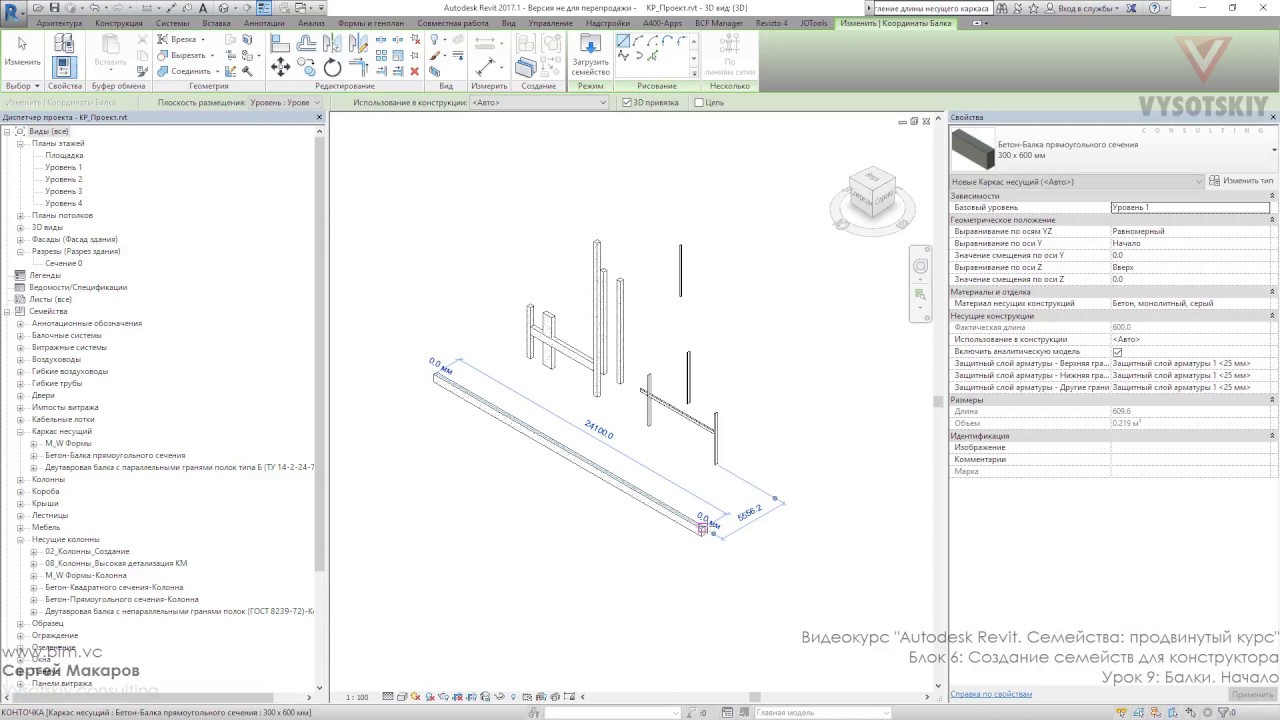Open the Архитектура ribbon tab
Screen dimensions: 1280x720
(x=59, y=23)
